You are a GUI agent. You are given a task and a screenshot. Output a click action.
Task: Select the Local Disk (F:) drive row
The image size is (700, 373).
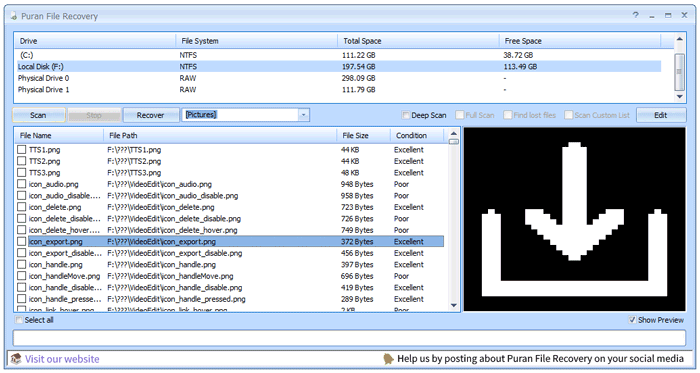[x=339, y=66]
